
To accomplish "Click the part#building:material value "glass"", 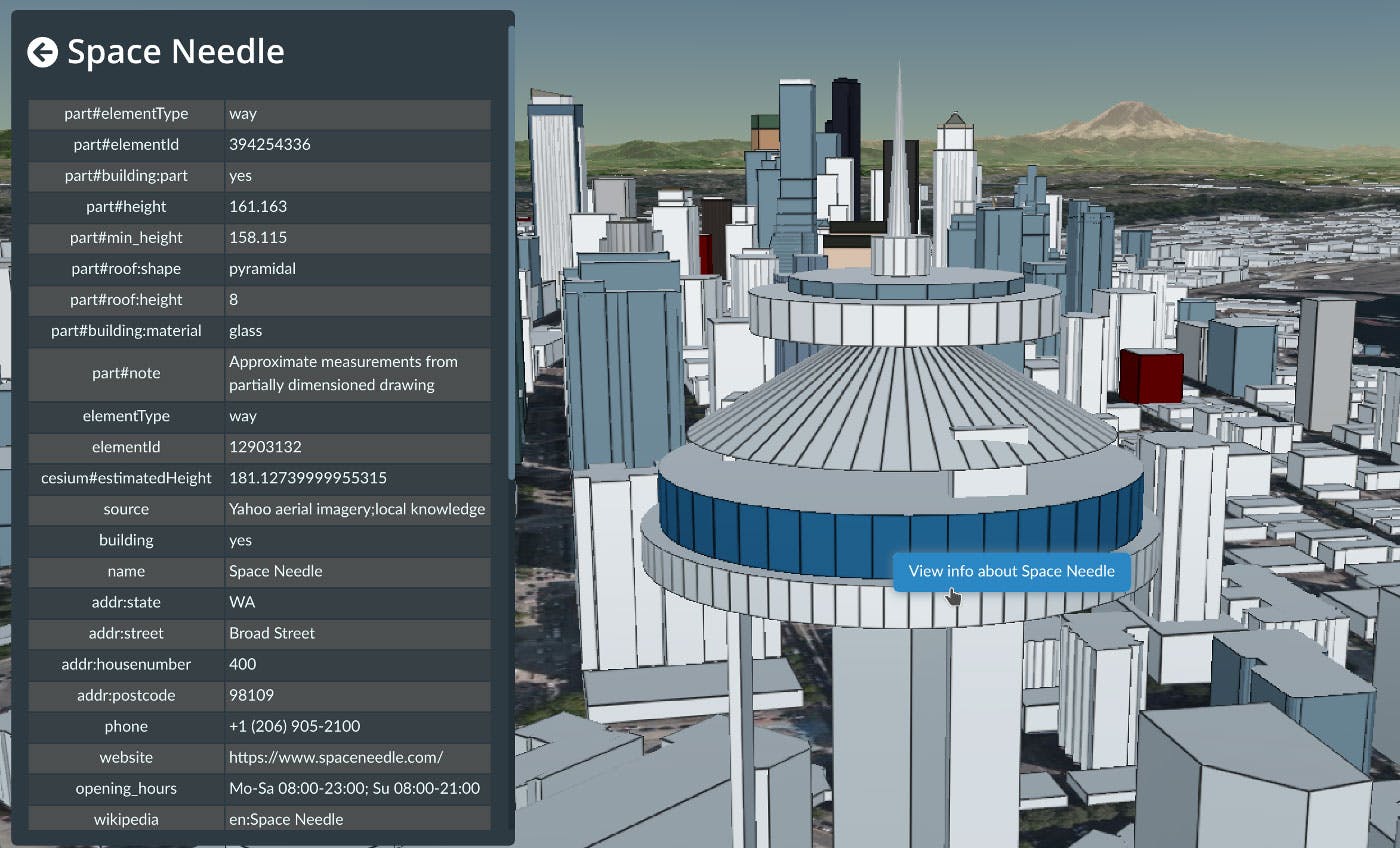I will (244, 330).
